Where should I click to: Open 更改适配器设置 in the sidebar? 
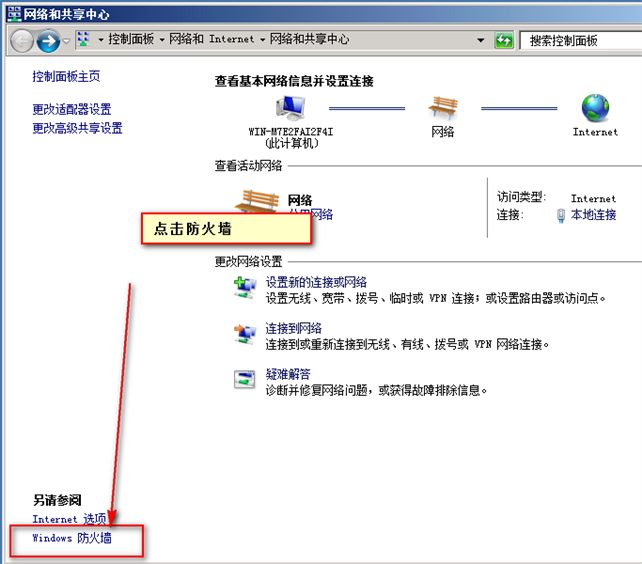(x=72, y=109)
